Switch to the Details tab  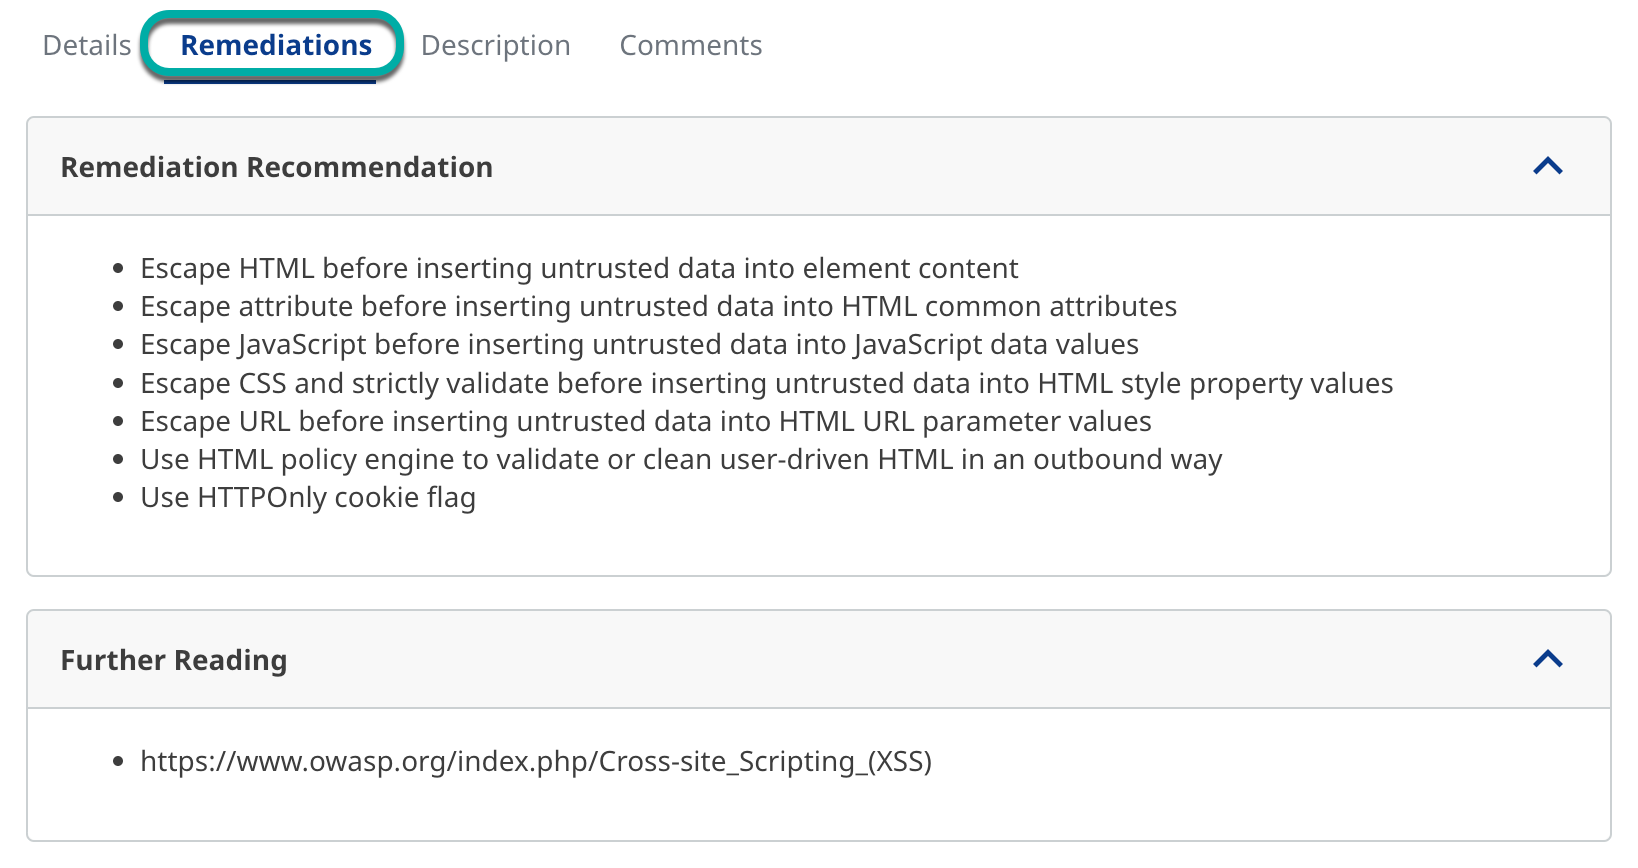coord(87,46)
